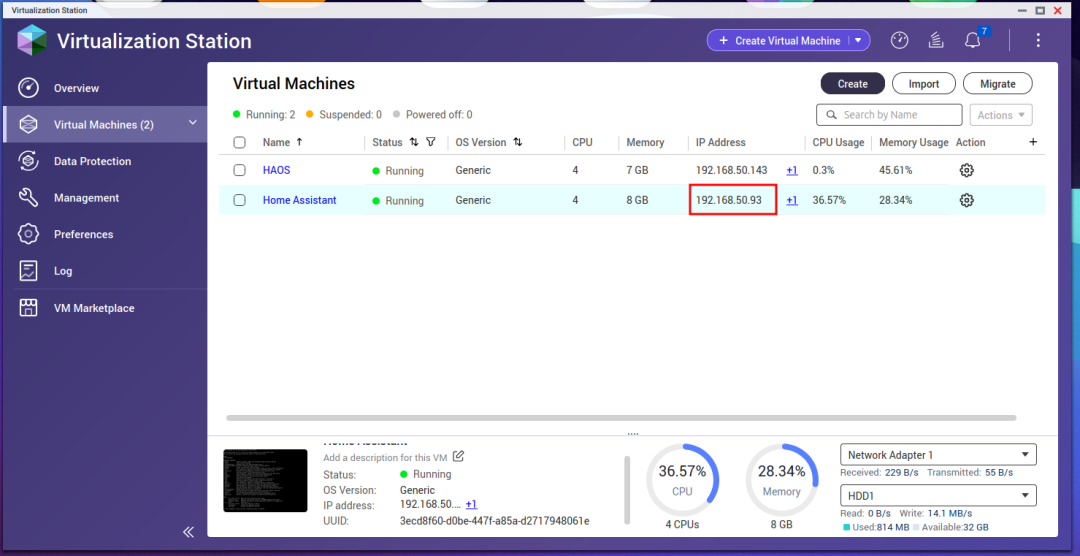Open the three-dot more menu
The image size is (1080, 556).
1038,40
